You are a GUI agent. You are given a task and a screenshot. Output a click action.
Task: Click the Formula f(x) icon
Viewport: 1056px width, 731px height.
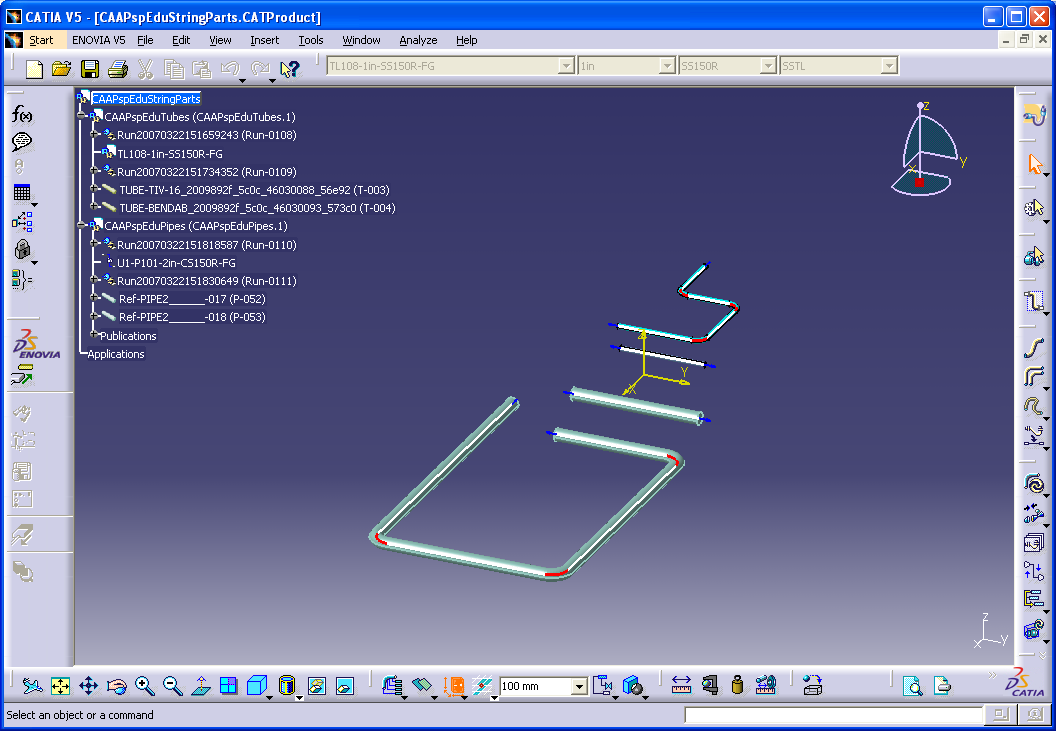(22, 115)
